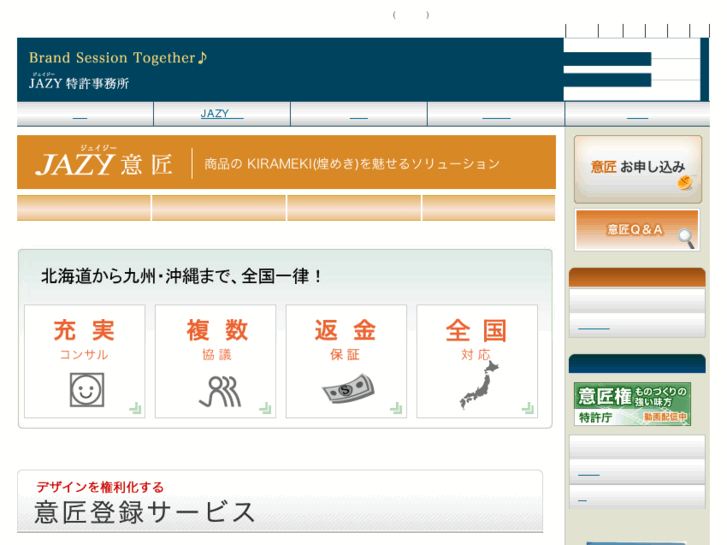
Task: Click the green arrow in the 複数 card
Action: [x=265, y=408]
